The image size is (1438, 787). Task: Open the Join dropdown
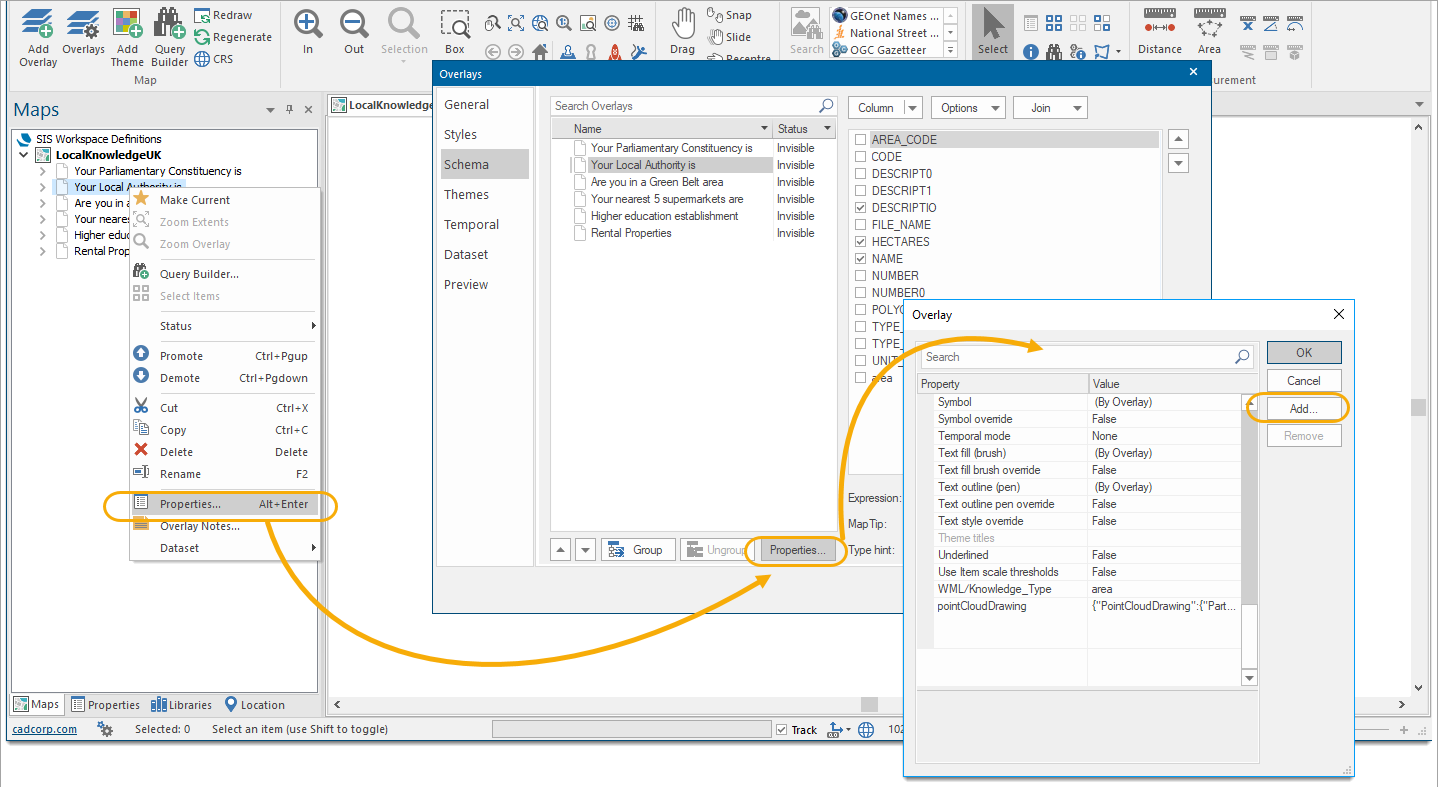pyautogui.click(x=1050, y=107)
